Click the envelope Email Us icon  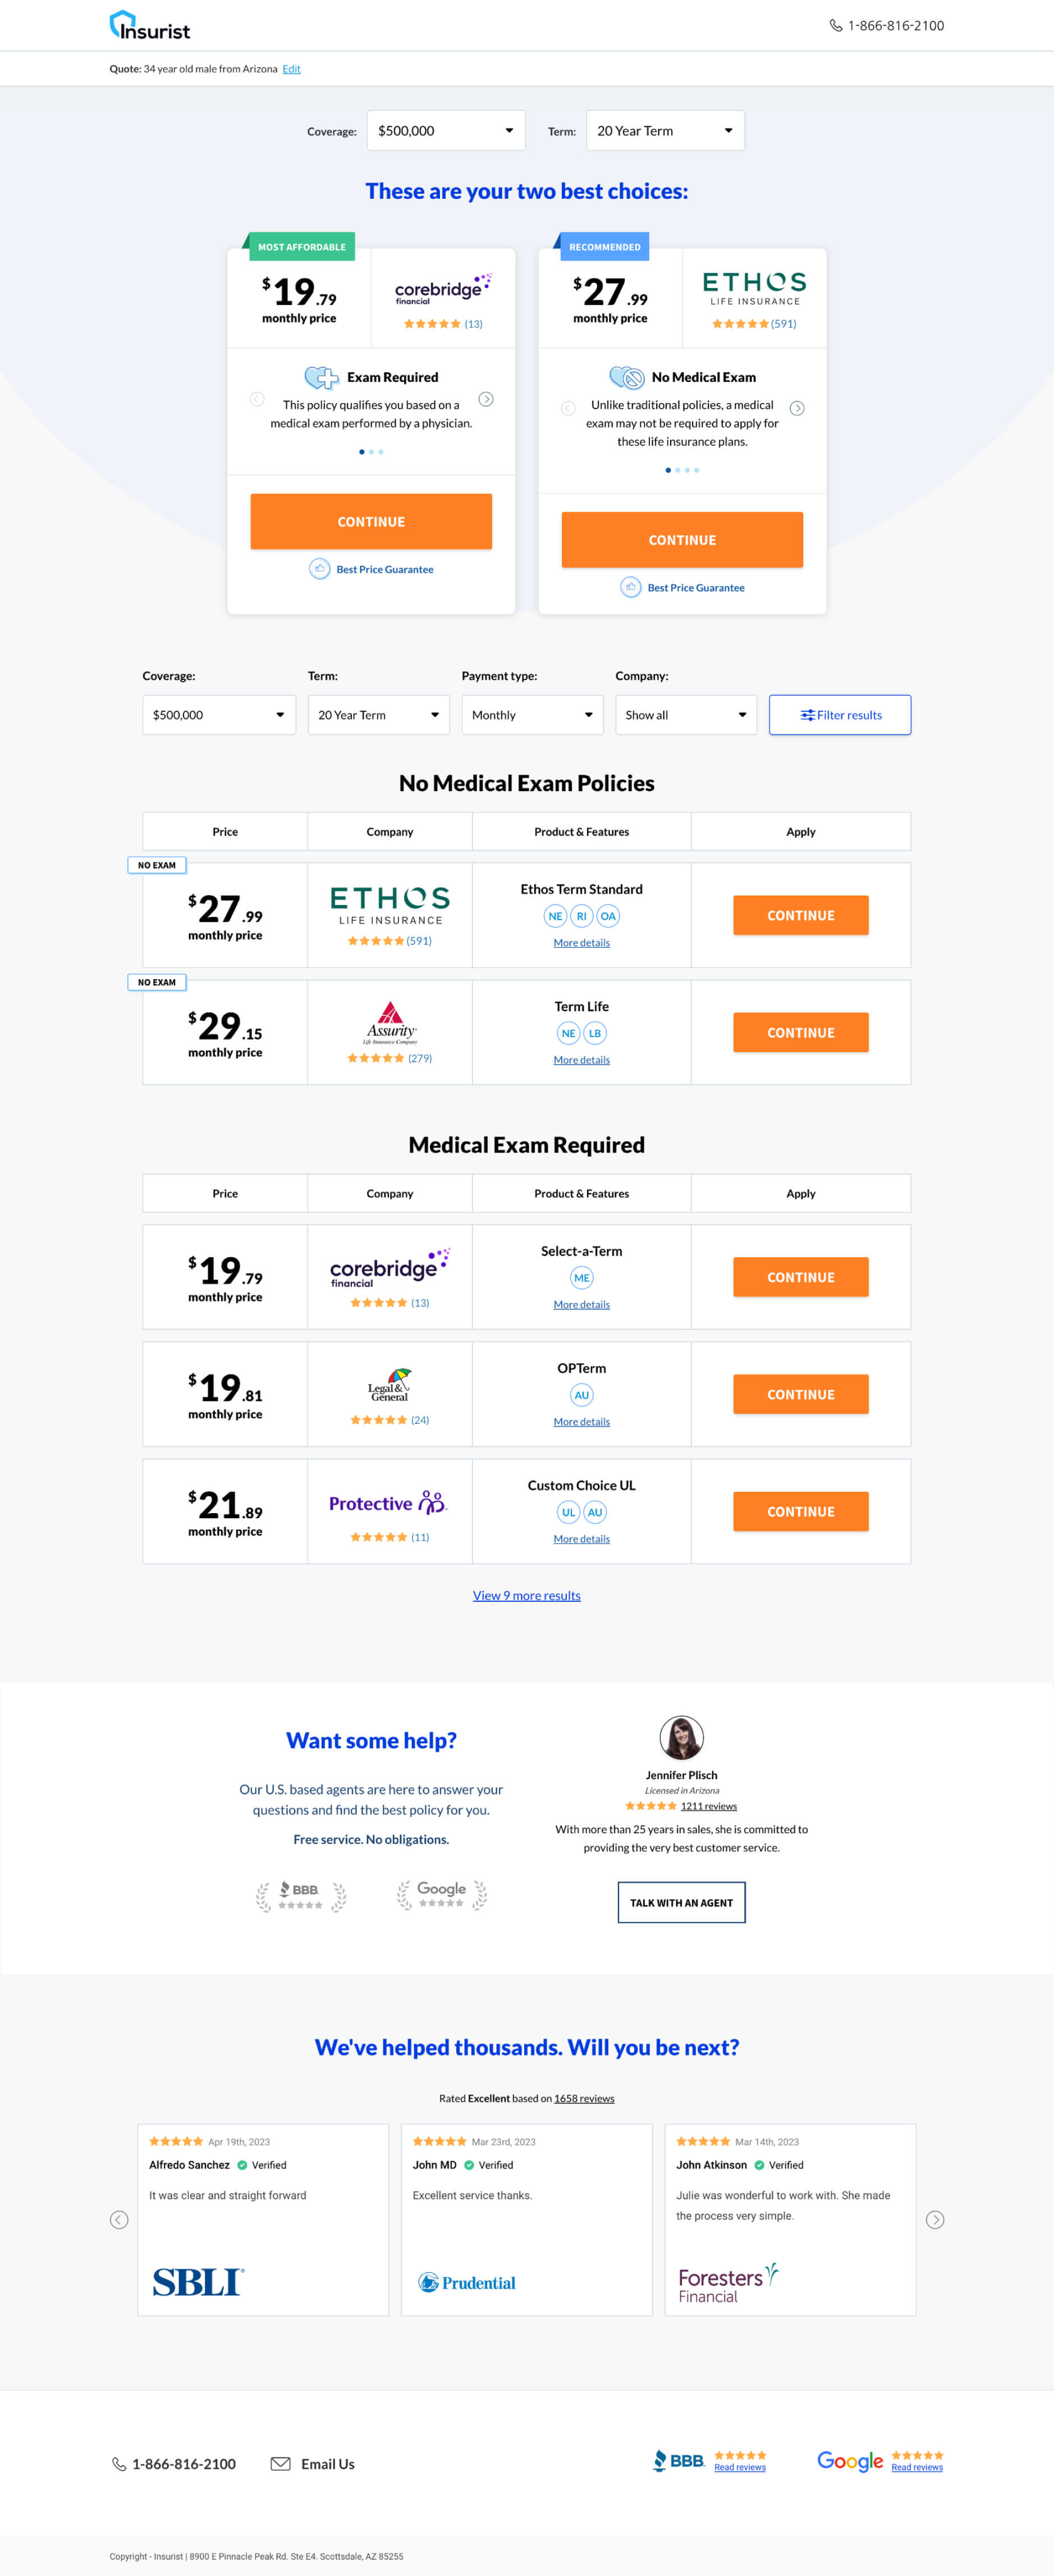pos(281,2464)
